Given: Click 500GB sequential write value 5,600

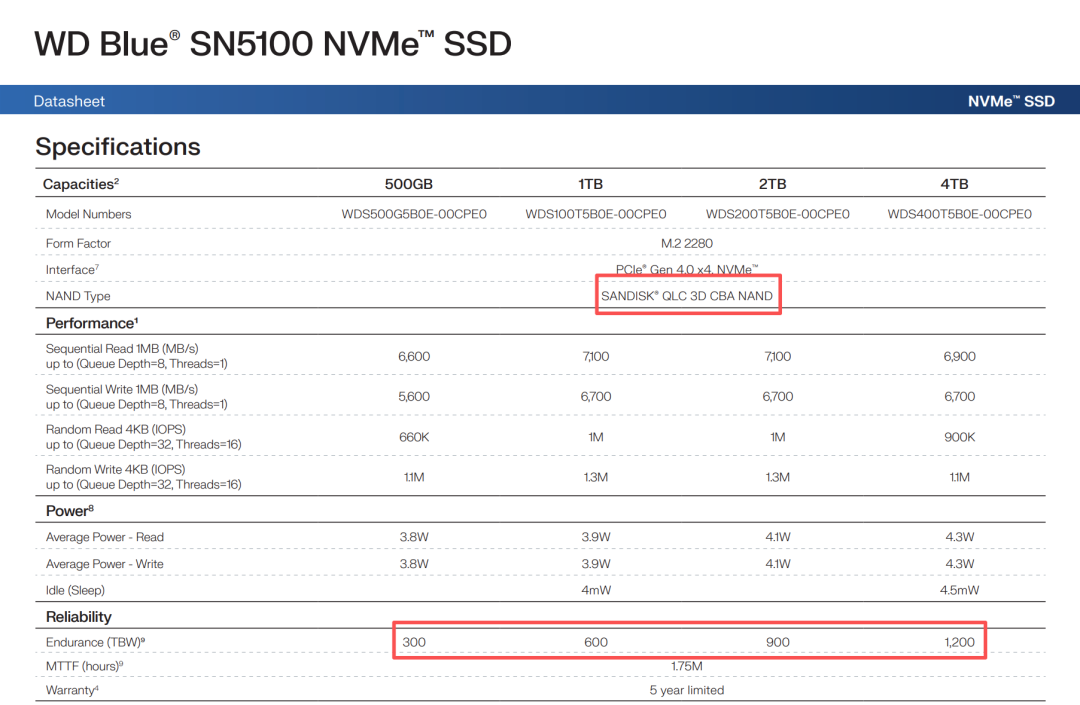Looking at the screenshot, I should [414, 397].
